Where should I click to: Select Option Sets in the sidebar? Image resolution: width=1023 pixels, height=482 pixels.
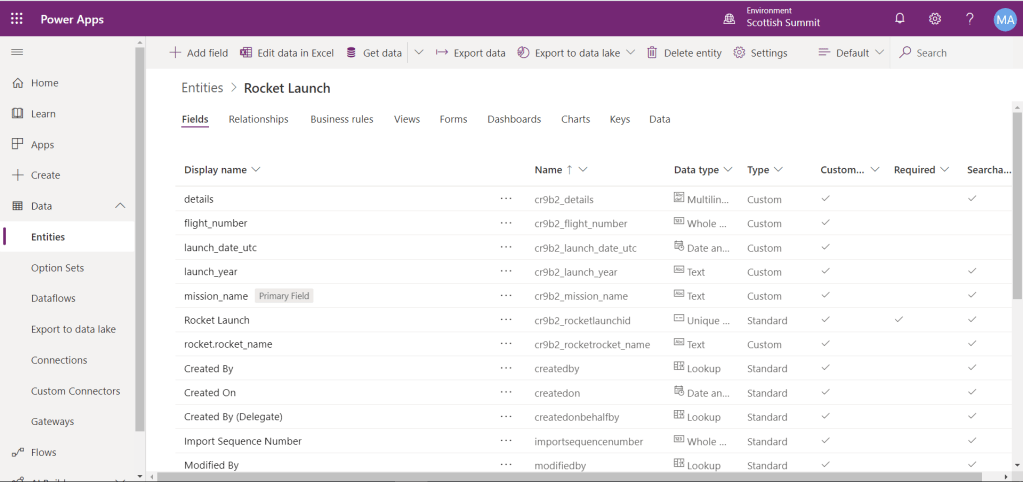(x=58, y=268)
